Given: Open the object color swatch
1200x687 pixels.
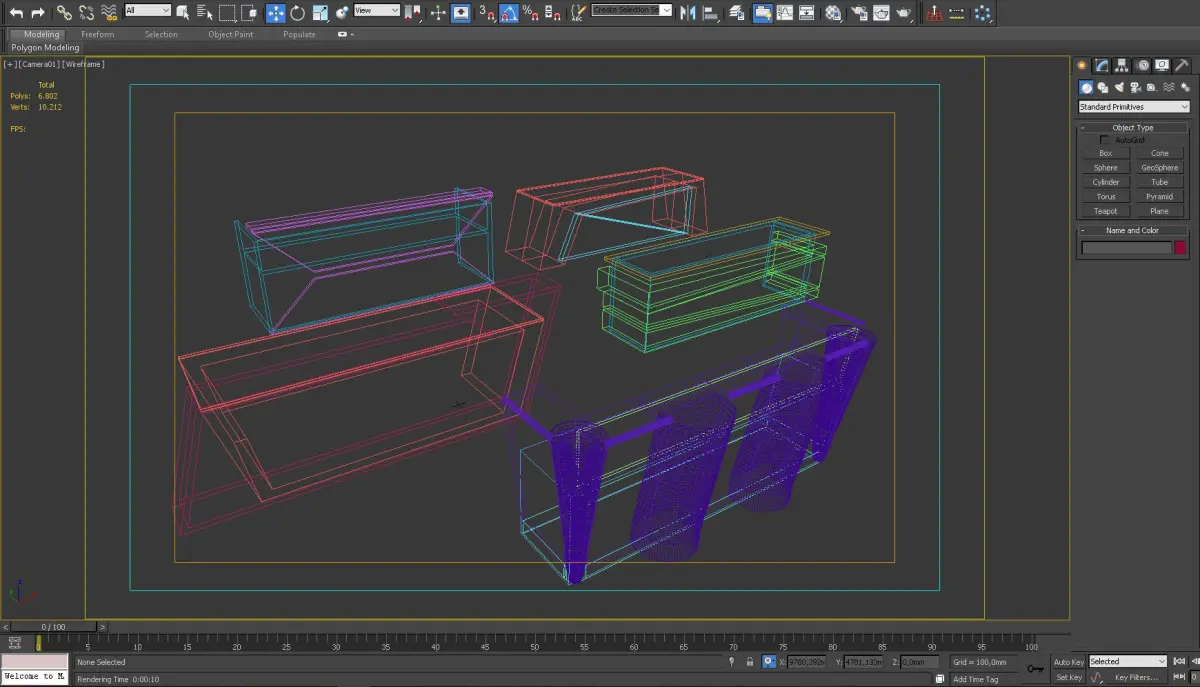Looking at the screenshot, I should click(1180, 248).
